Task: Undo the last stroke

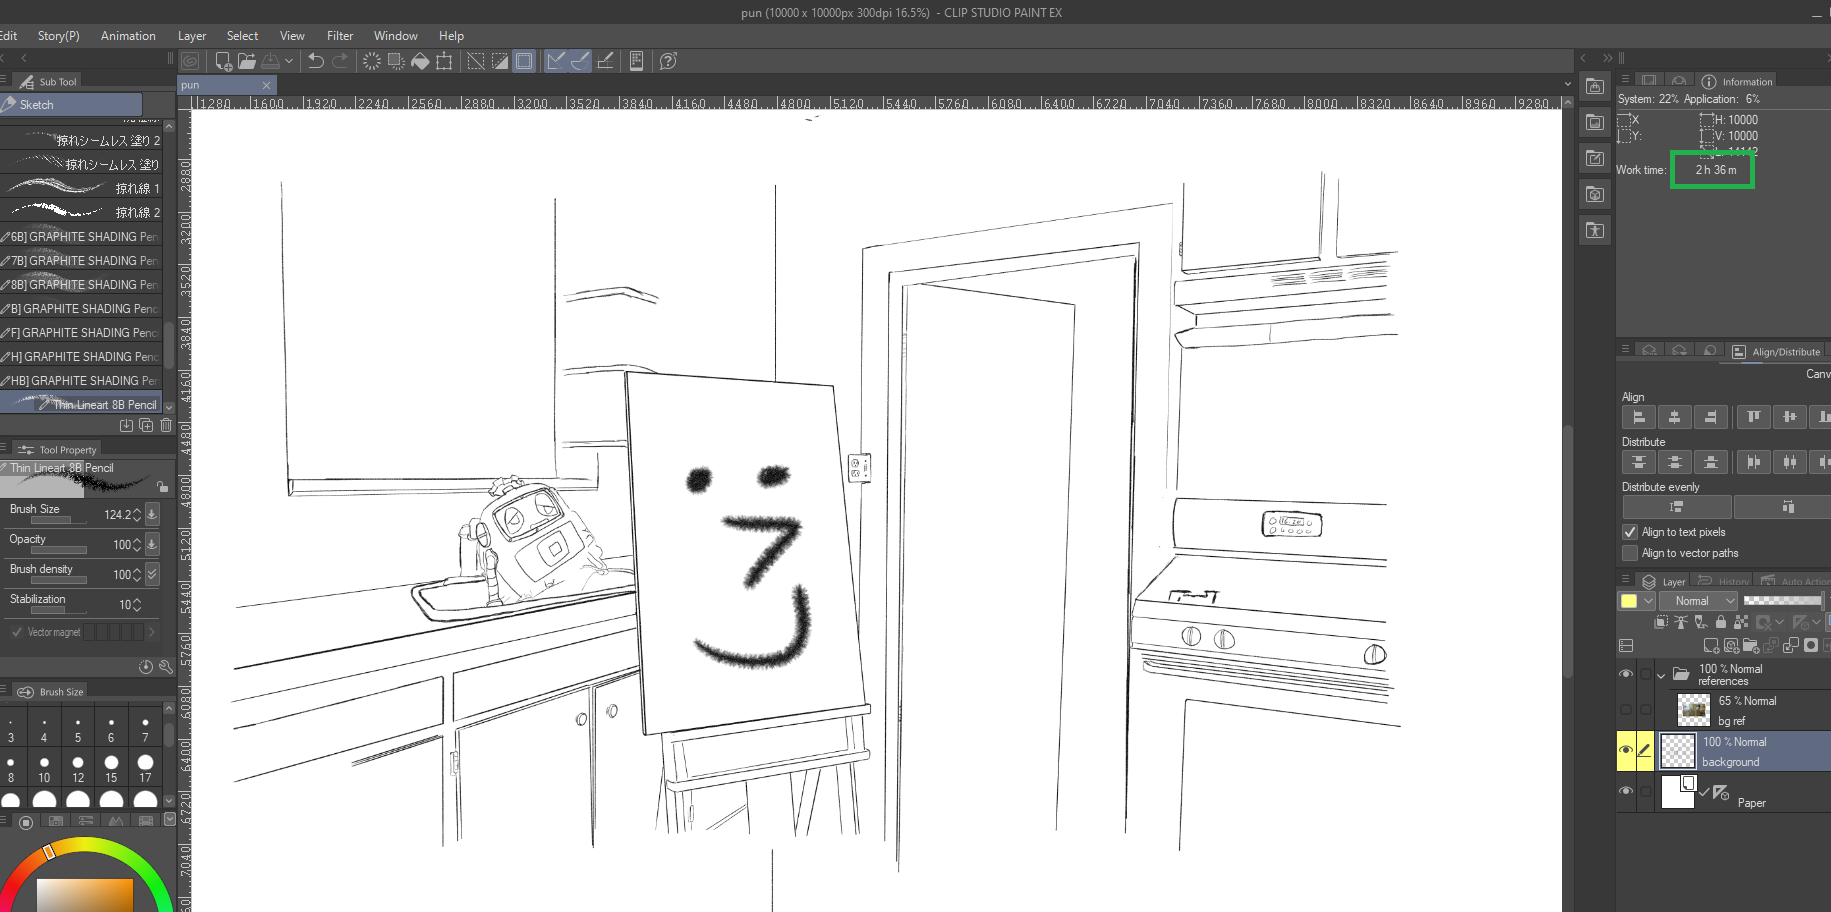Action: click(x=316, y=61)
